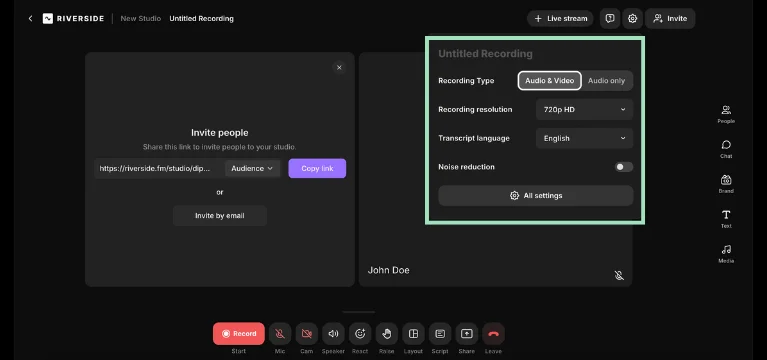Change the Layout

click(x=413, y=334)
